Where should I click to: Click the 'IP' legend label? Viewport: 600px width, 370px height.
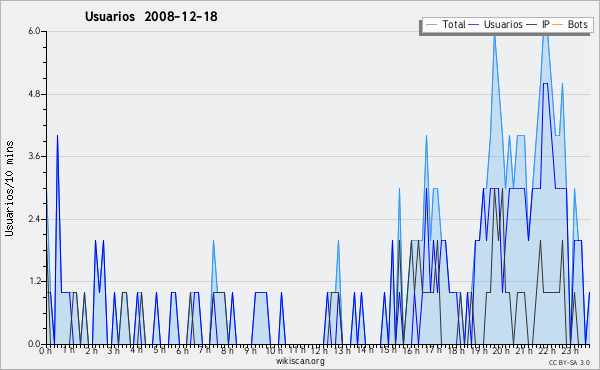pos(546,24)
